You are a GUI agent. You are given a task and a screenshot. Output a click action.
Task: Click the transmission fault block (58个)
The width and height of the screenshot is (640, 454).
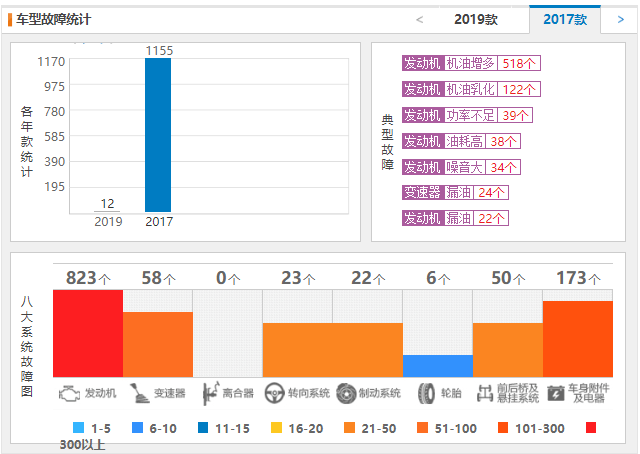(x=158, y=345)
